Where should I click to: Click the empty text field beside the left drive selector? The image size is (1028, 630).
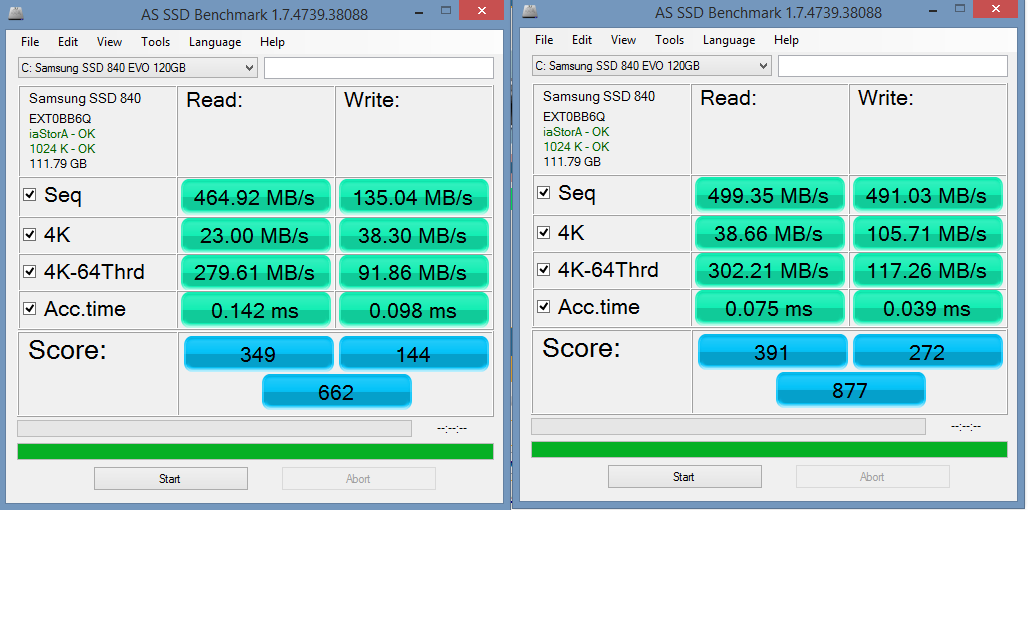click(x=378, y=68)
